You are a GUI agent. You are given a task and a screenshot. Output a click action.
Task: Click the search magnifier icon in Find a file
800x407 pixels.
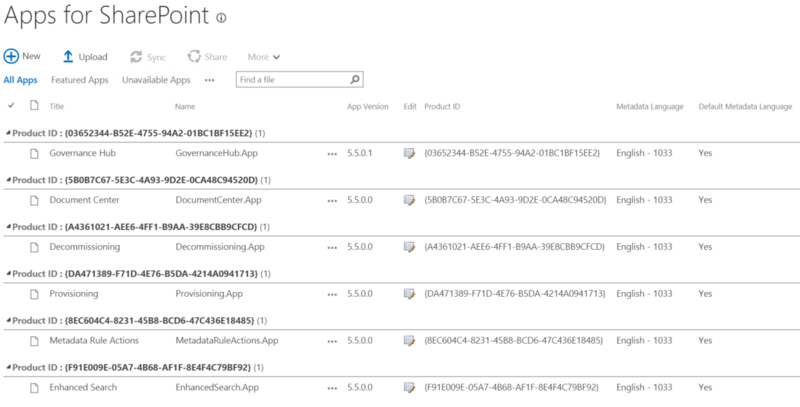pos(355,80)
